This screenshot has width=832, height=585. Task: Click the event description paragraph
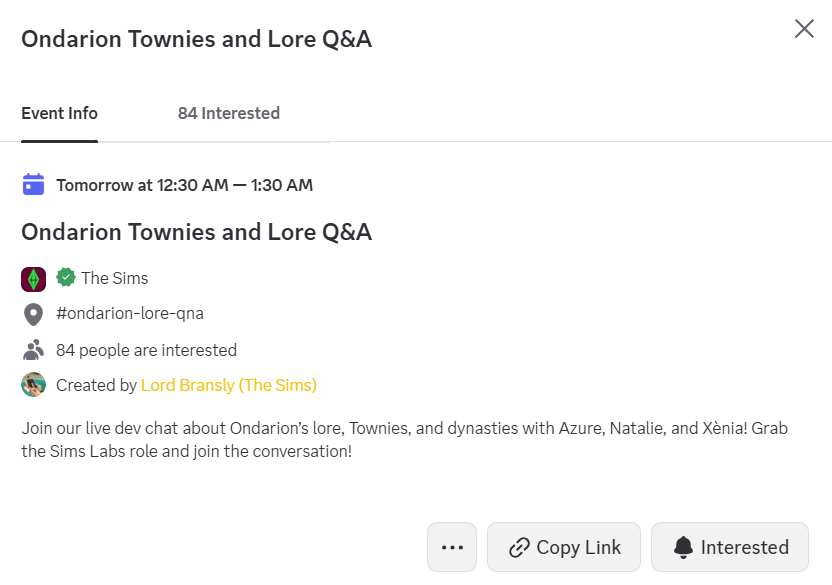tap(400, 440)
